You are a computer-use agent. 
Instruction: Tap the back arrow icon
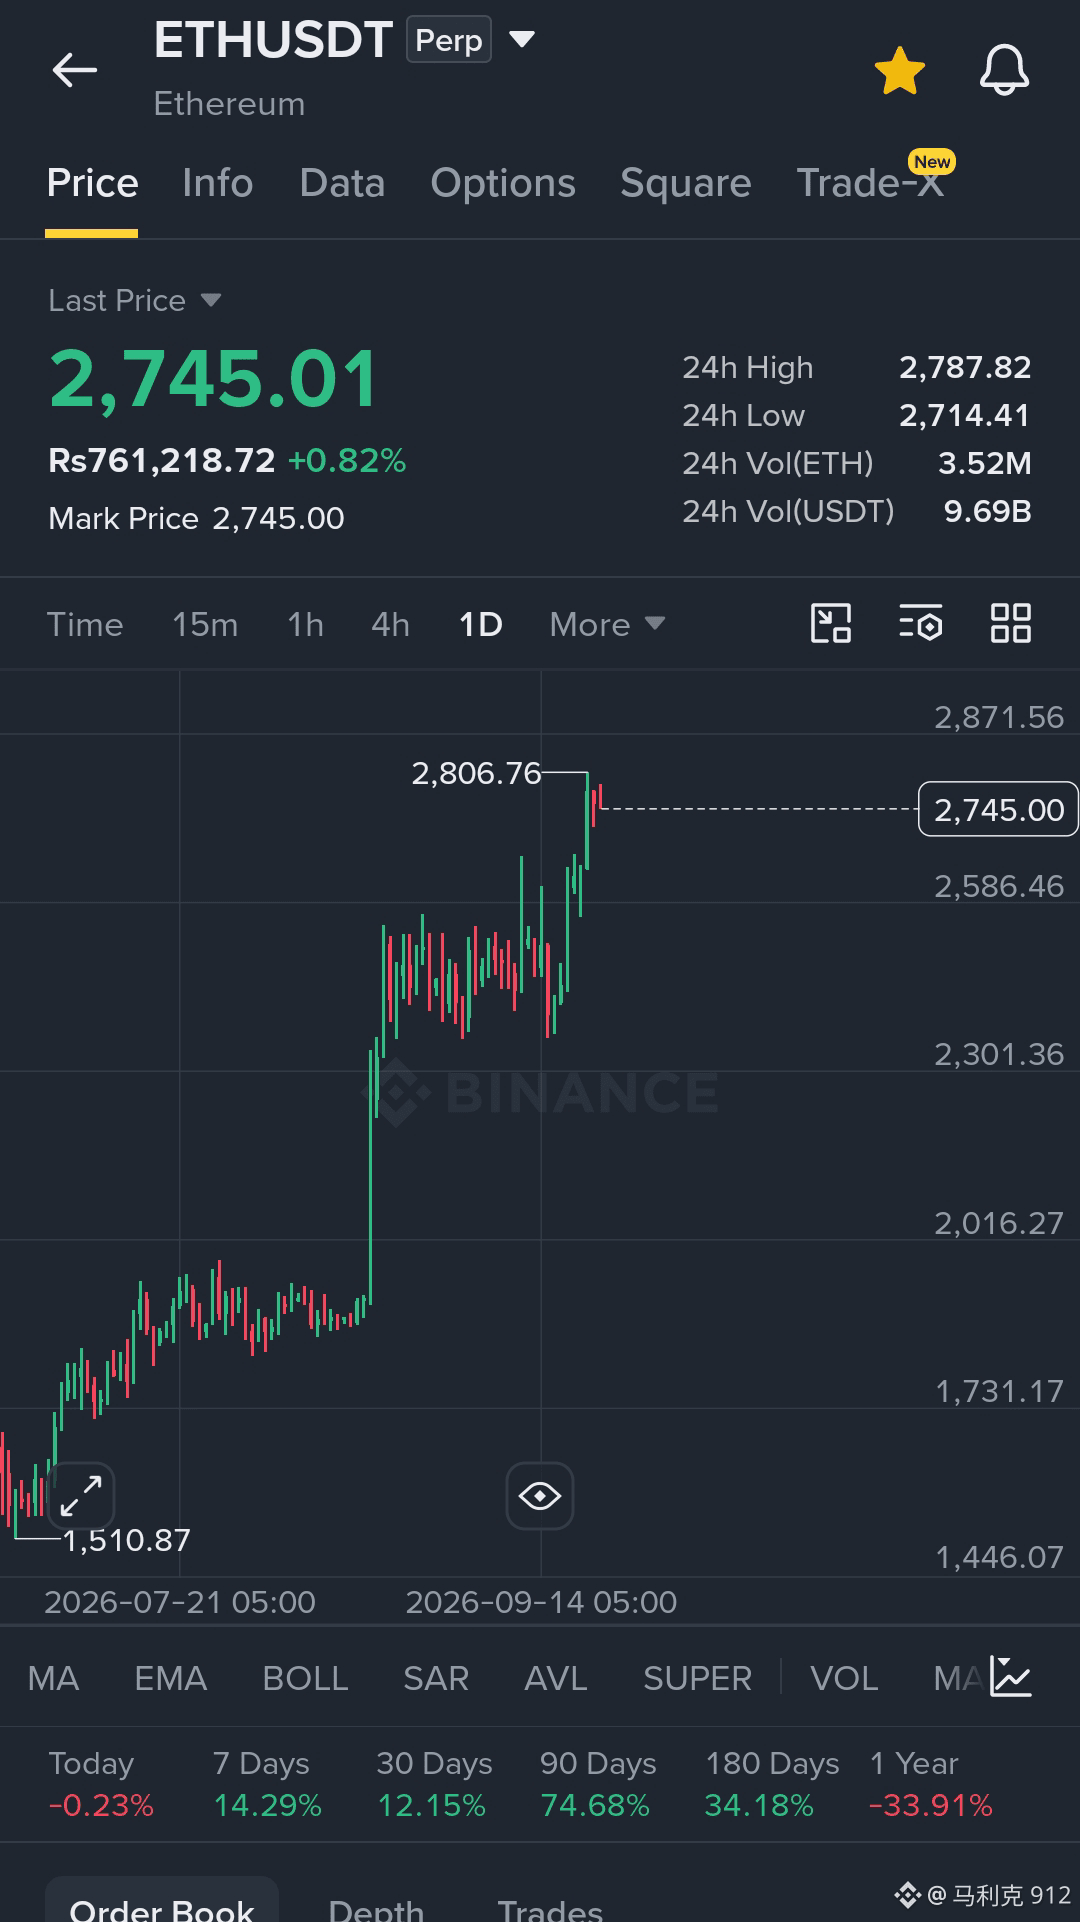point(75,70)
